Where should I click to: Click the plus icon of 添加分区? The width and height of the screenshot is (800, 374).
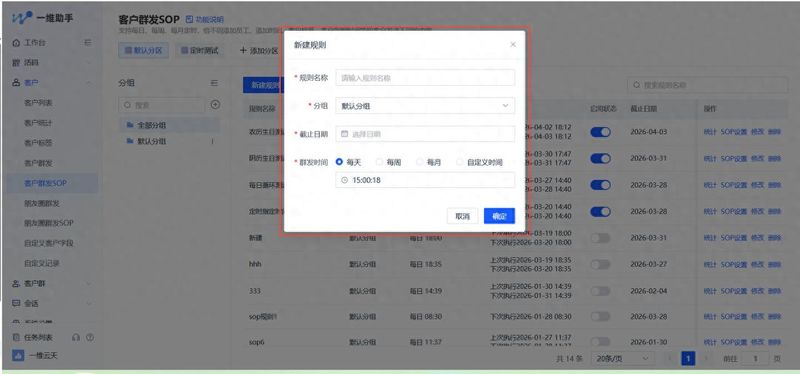coord(243,51)
